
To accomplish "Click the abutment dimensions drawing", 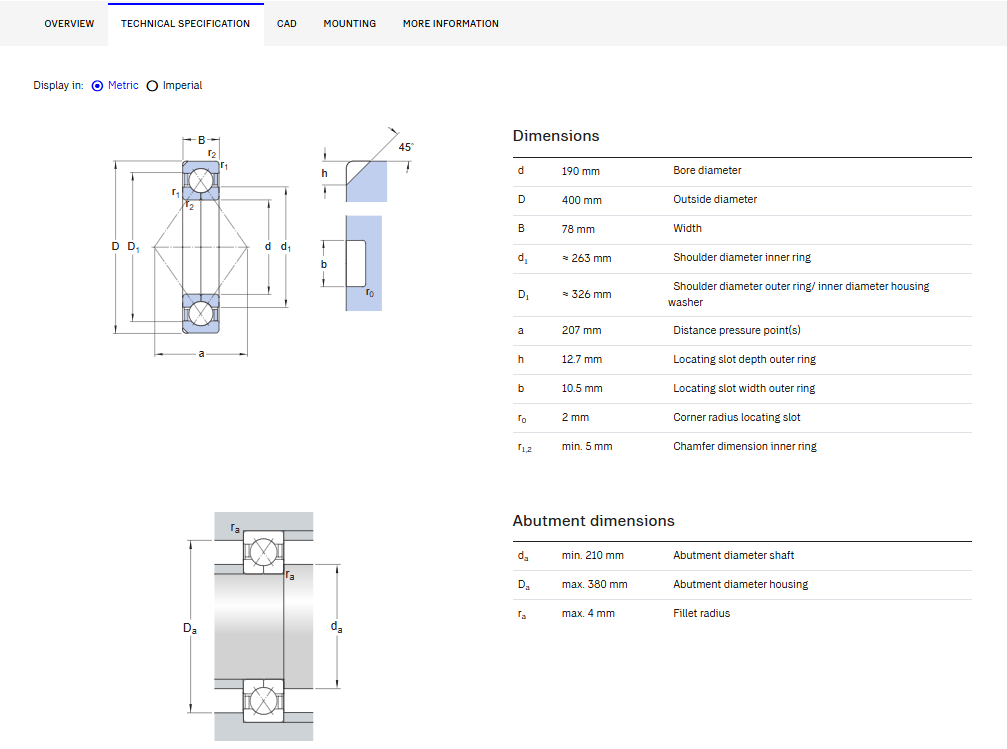I will coord(263,626).
